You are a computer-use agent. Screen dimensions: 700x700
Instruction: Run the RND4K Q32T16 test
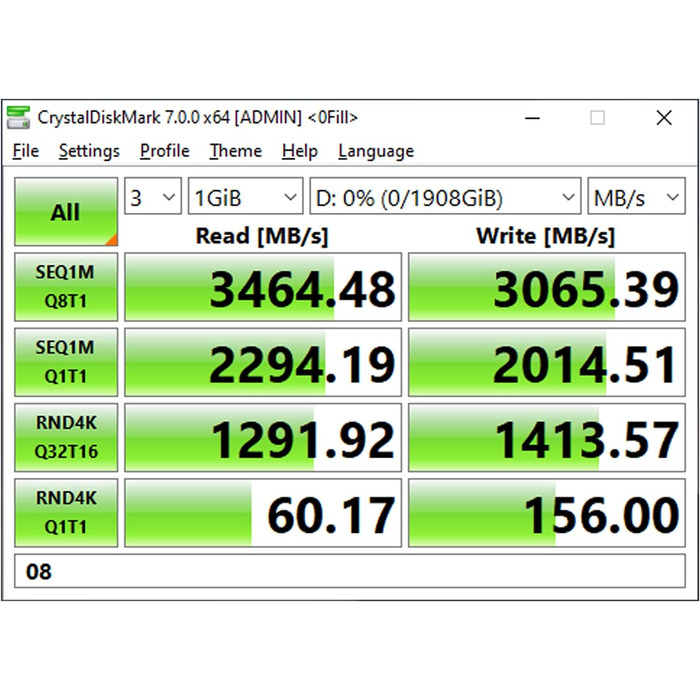66,438
